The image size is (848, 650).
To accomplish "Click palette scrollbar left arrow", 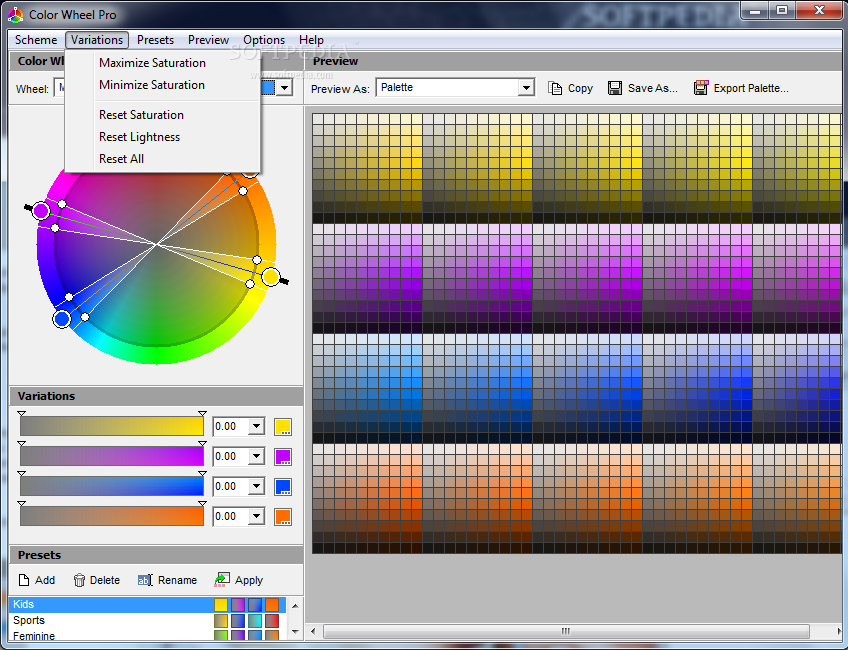I will [313, 631].
